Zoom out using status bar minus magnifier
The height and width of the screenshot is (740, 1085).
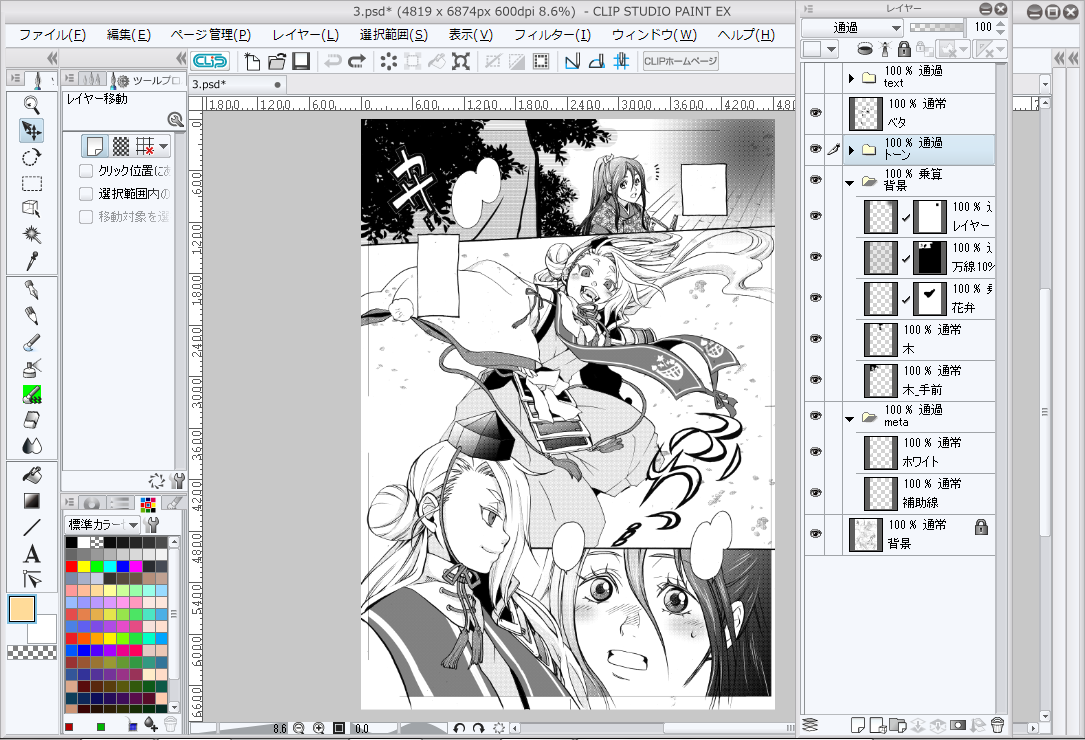299,728
